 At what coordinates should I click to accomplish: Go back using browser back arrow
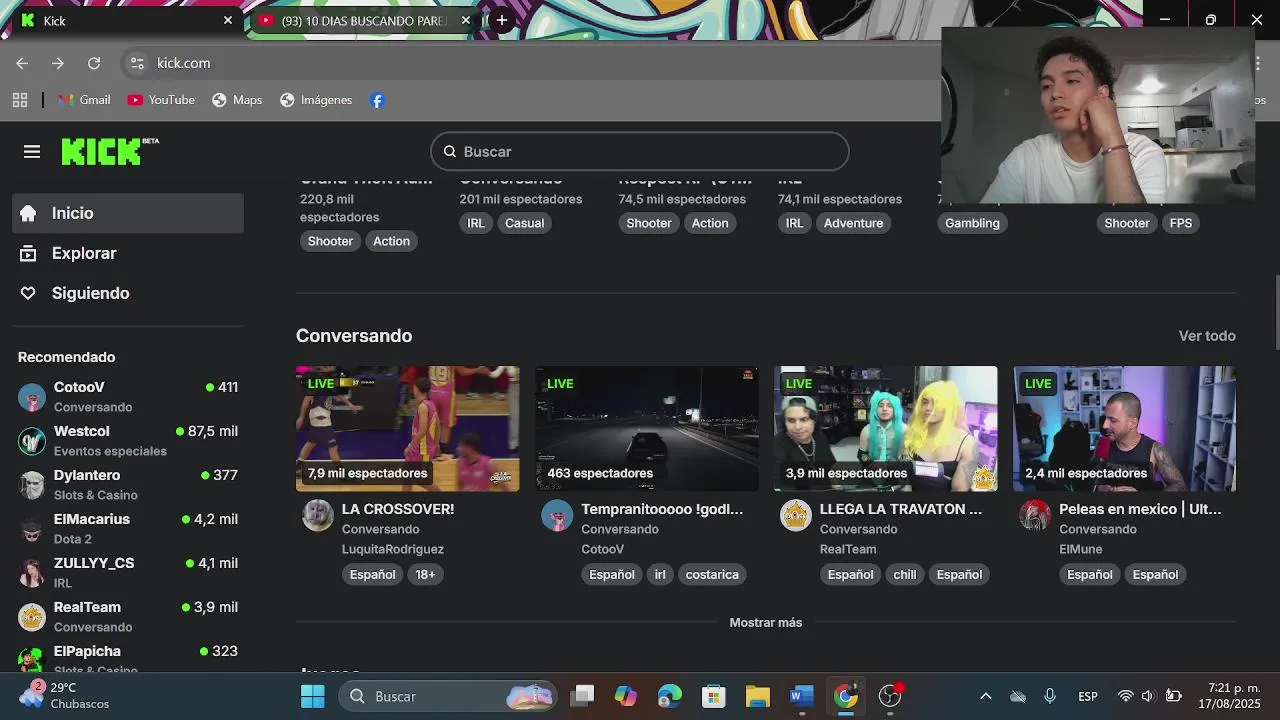click(22, 63)
